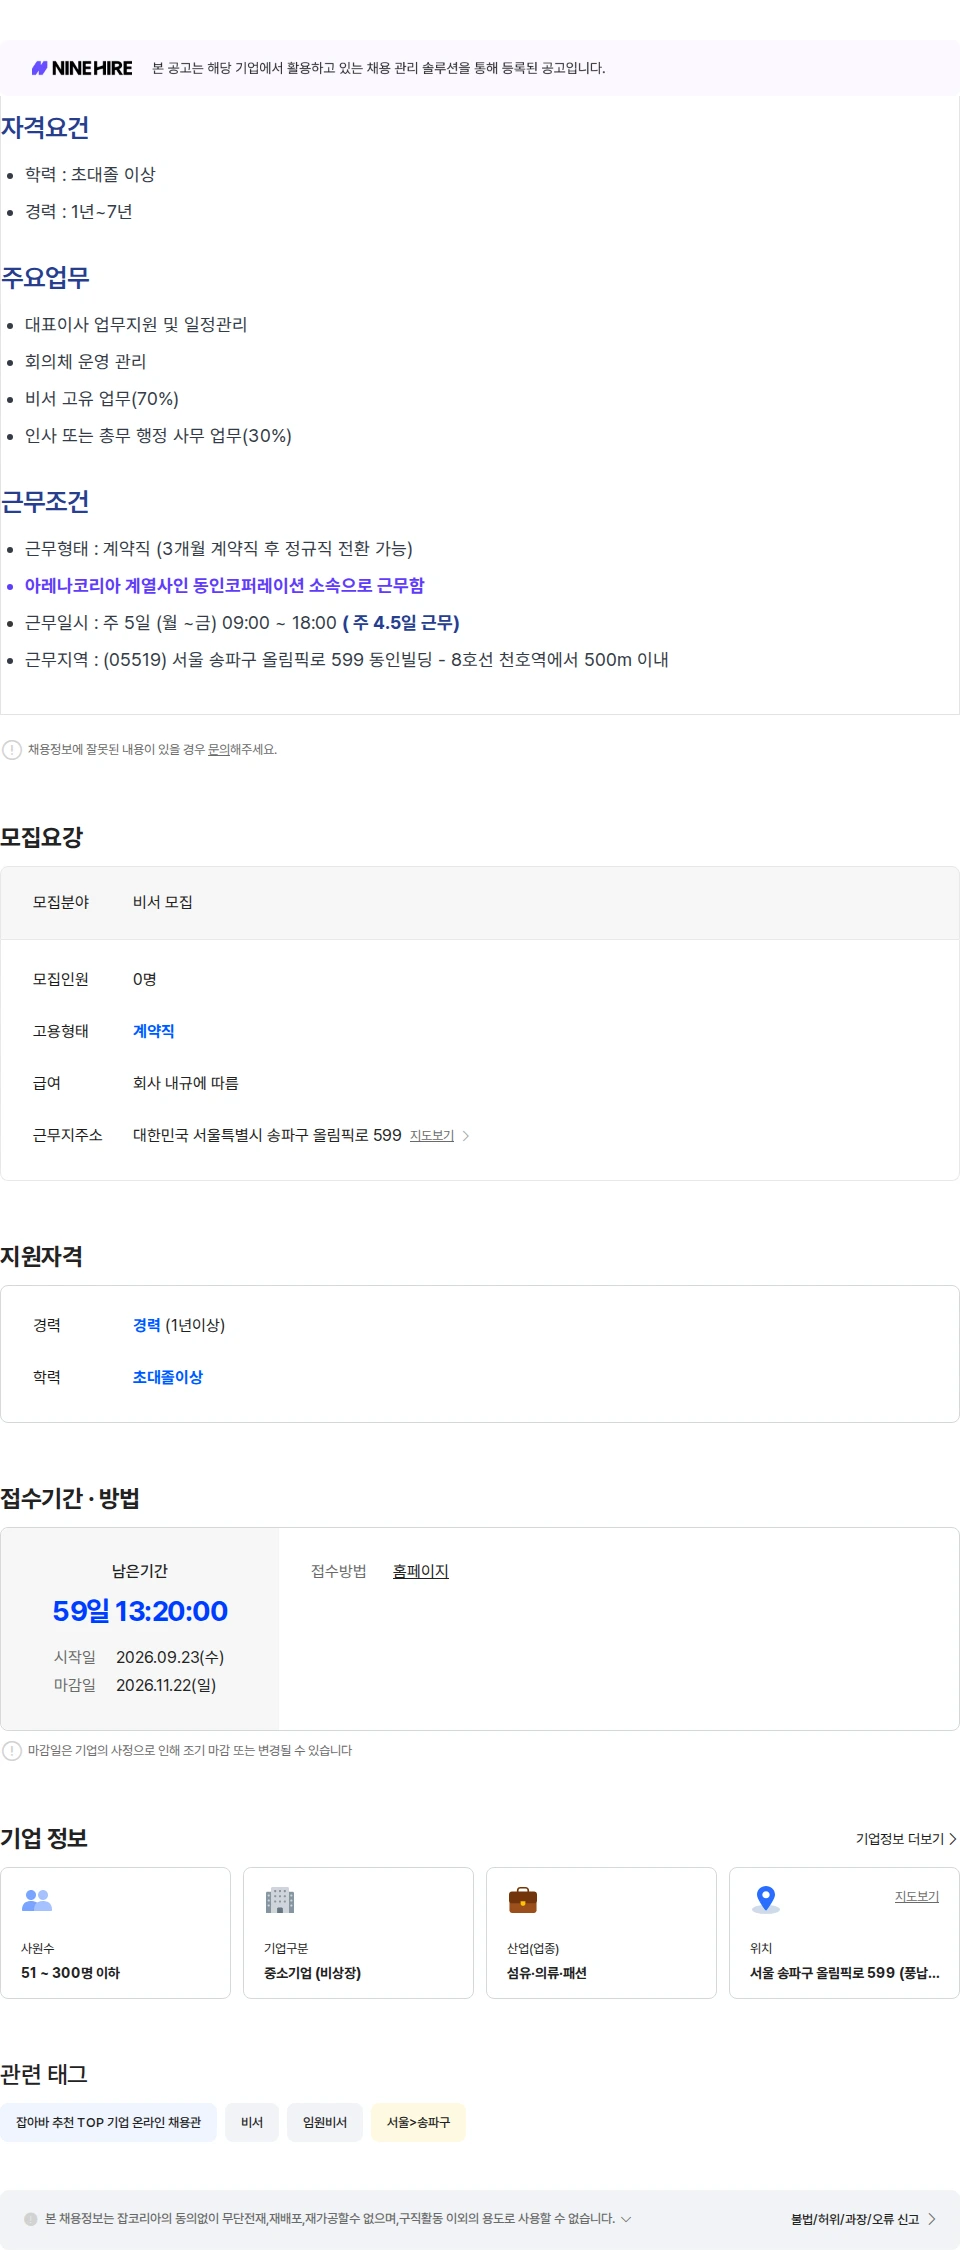Open 기업정보 더보기

coord(906,1839)
